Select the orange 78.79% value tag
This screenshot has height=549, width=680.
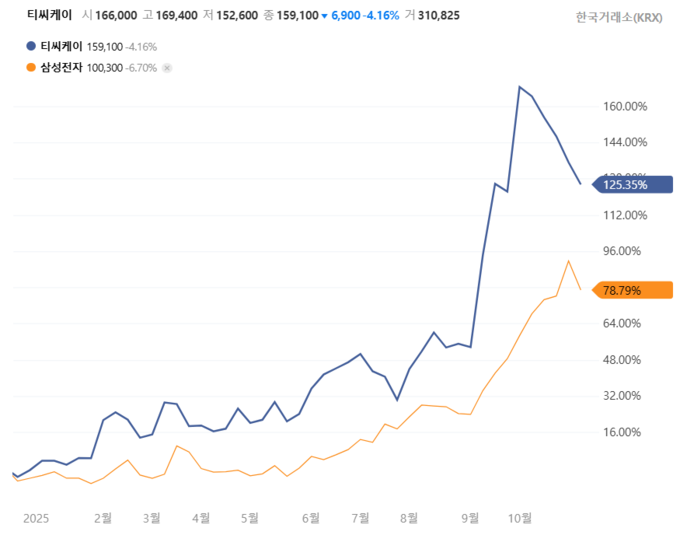point(634,290)
